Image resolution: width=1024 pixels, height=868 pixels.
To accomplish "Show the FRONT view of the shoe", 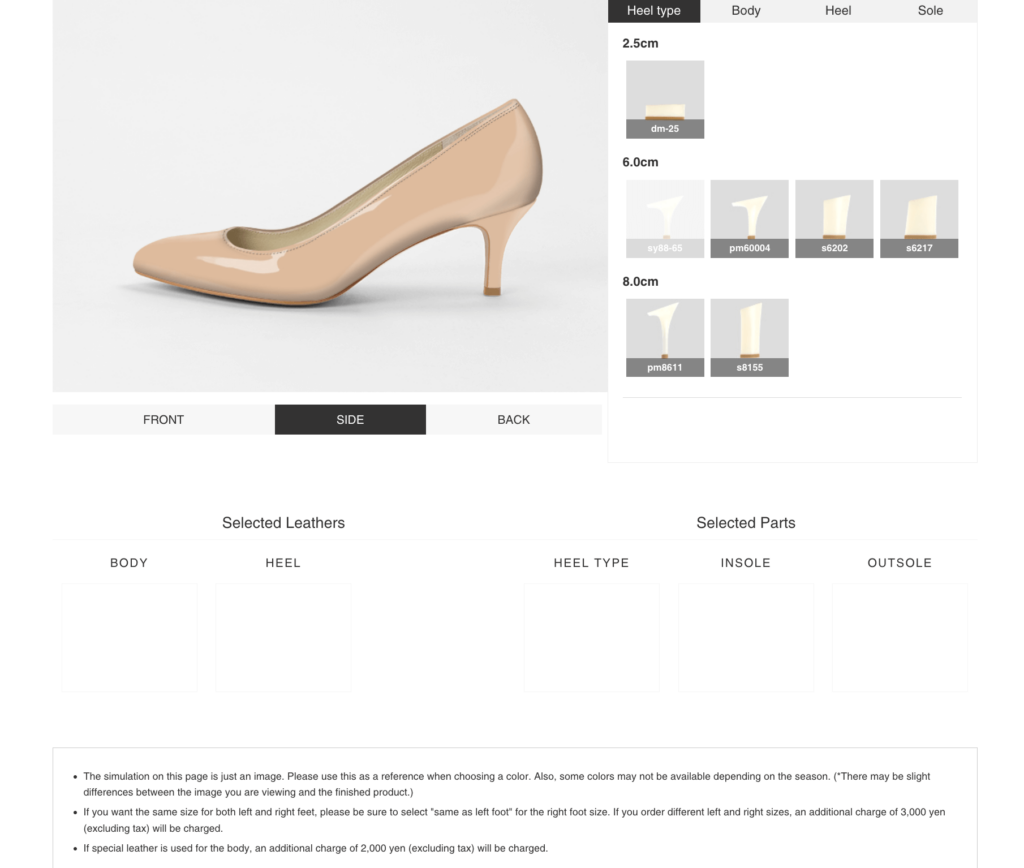I will coord(163,420).
